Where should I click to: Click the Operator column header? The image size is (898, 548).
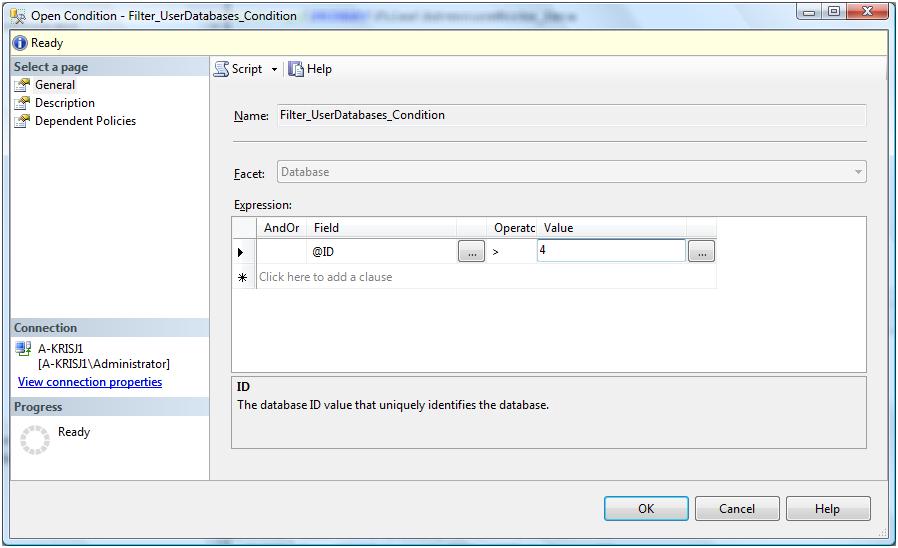click(511, 228)
